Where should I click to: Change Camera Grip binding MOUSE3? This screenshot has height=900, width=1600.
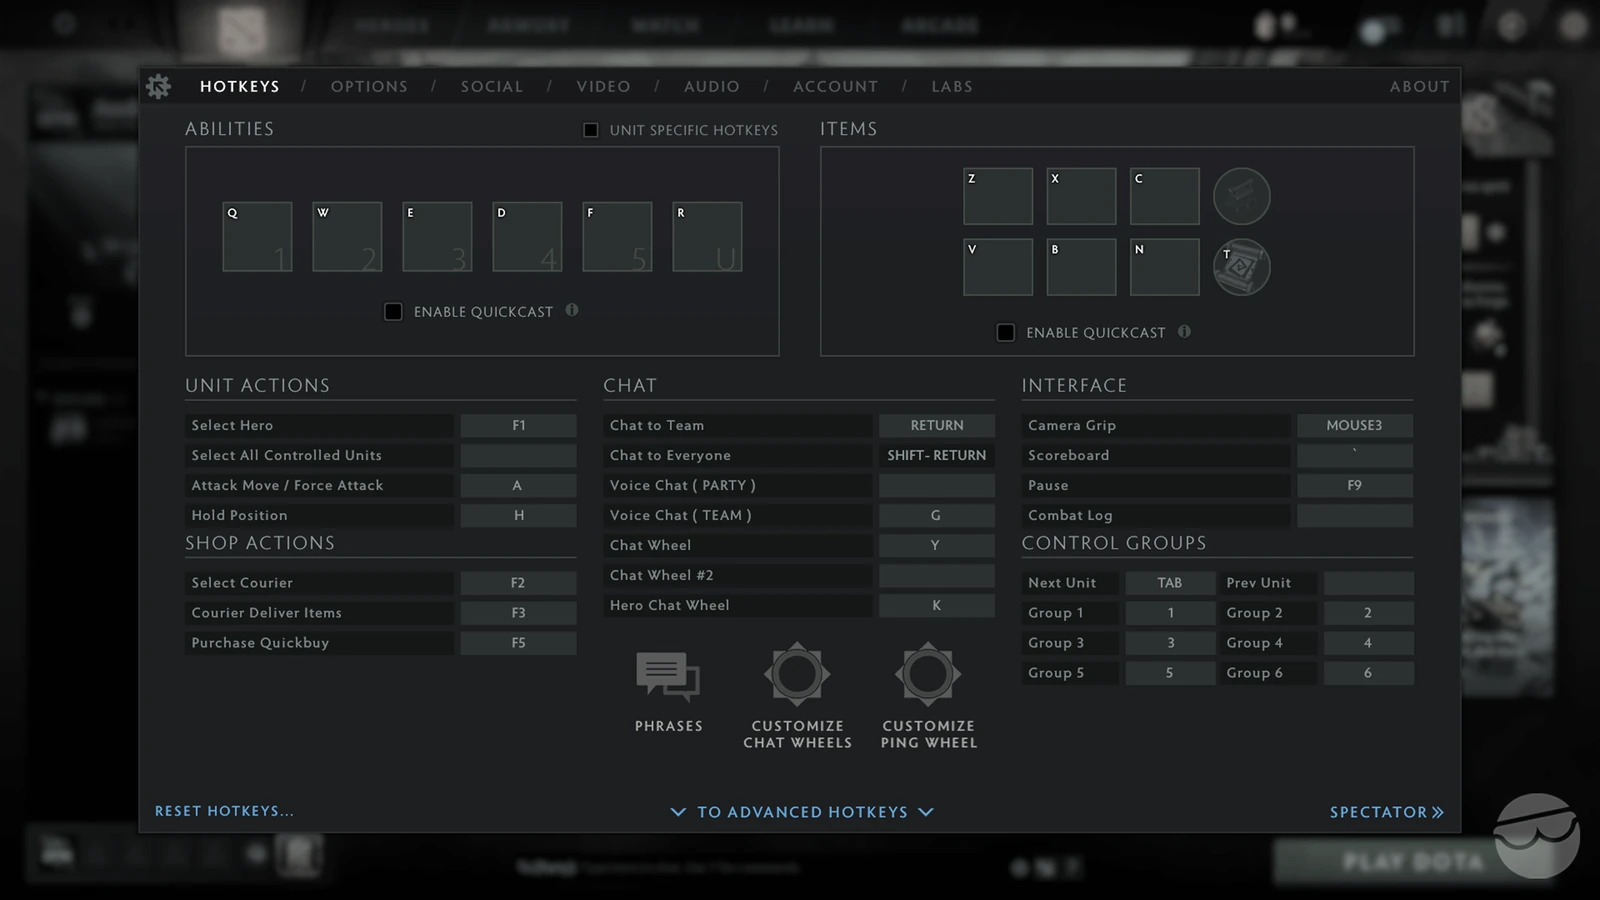(1355, 425)
